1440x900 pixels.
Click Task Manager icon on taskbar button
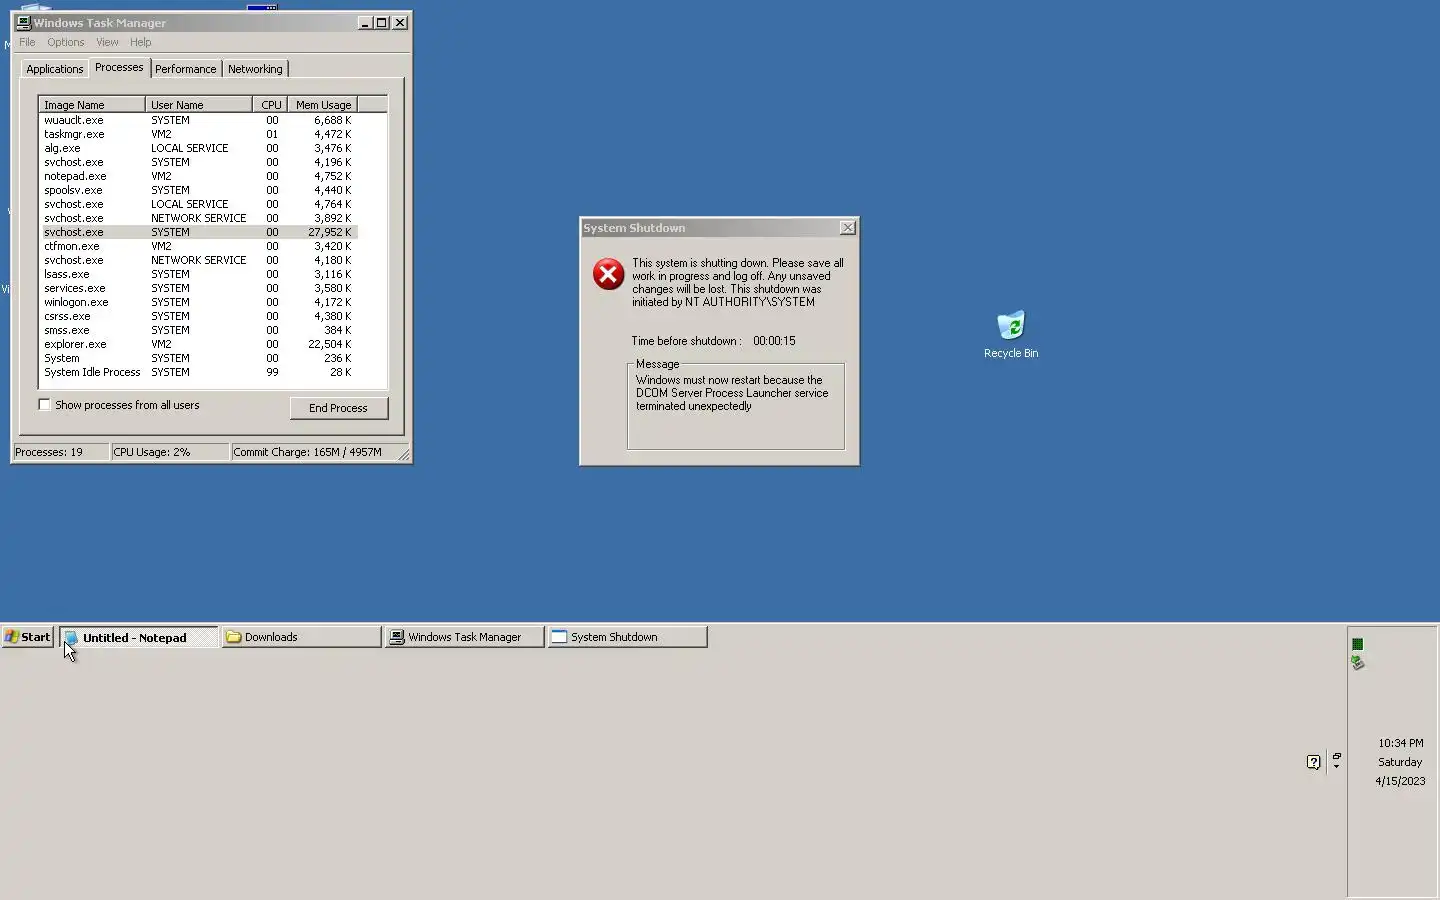click(x=397, y=637)
